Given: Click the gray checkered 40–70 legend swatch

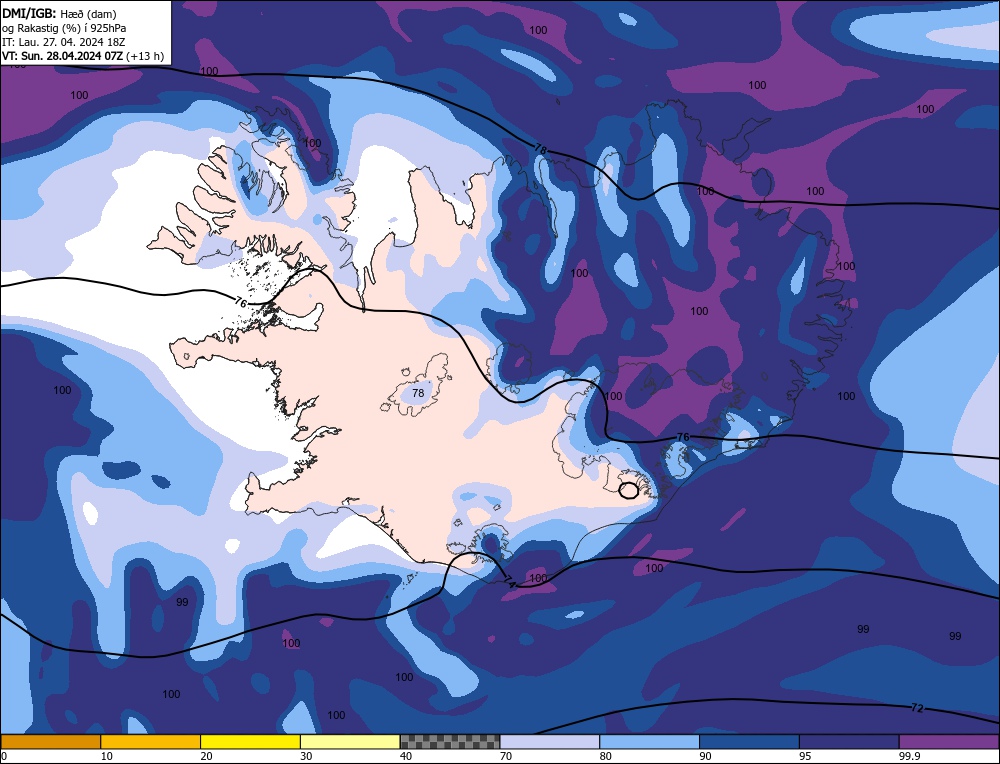Looking at the screenshot, I should (450, 741).
